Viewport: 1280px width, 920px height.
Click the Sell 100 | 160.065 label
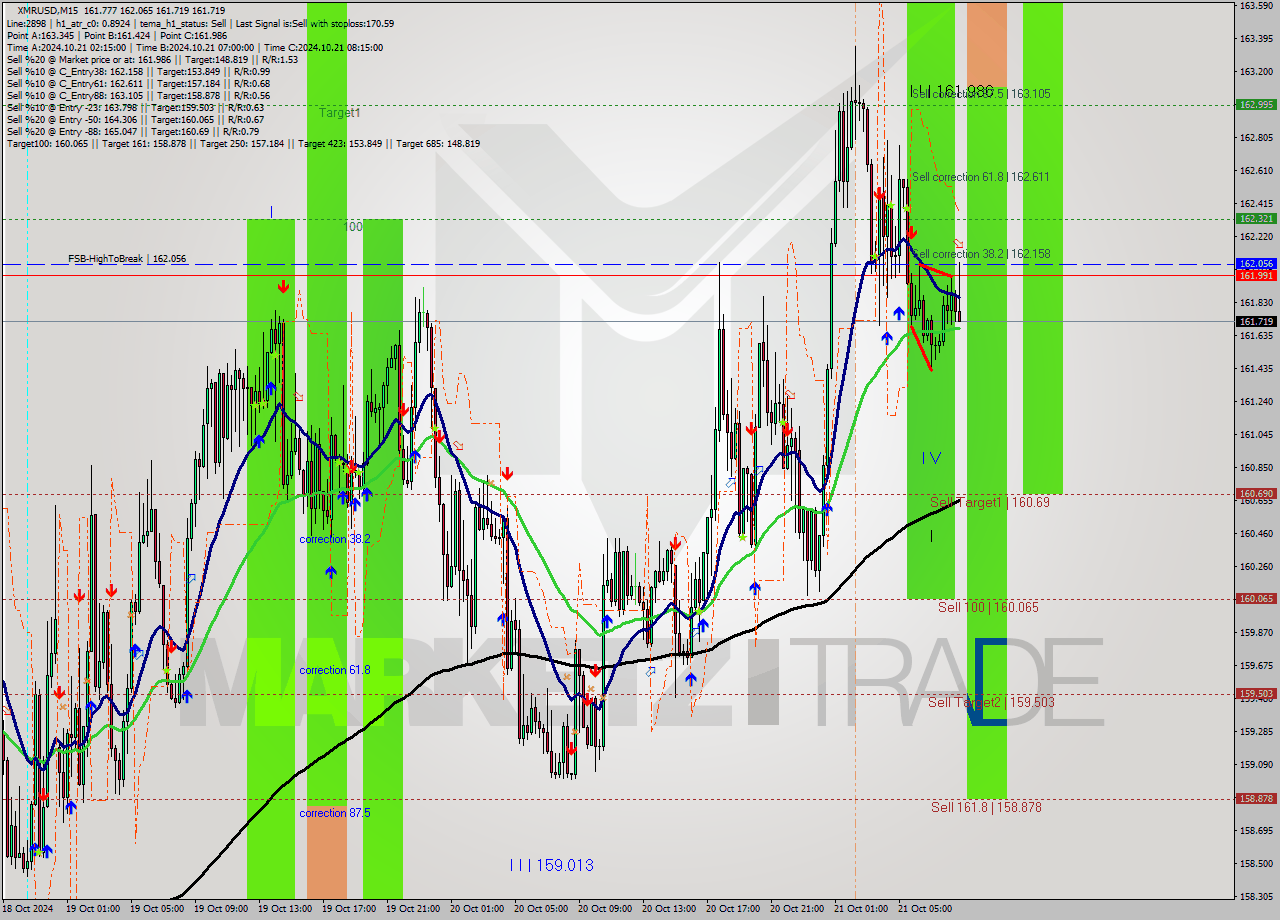988,607
